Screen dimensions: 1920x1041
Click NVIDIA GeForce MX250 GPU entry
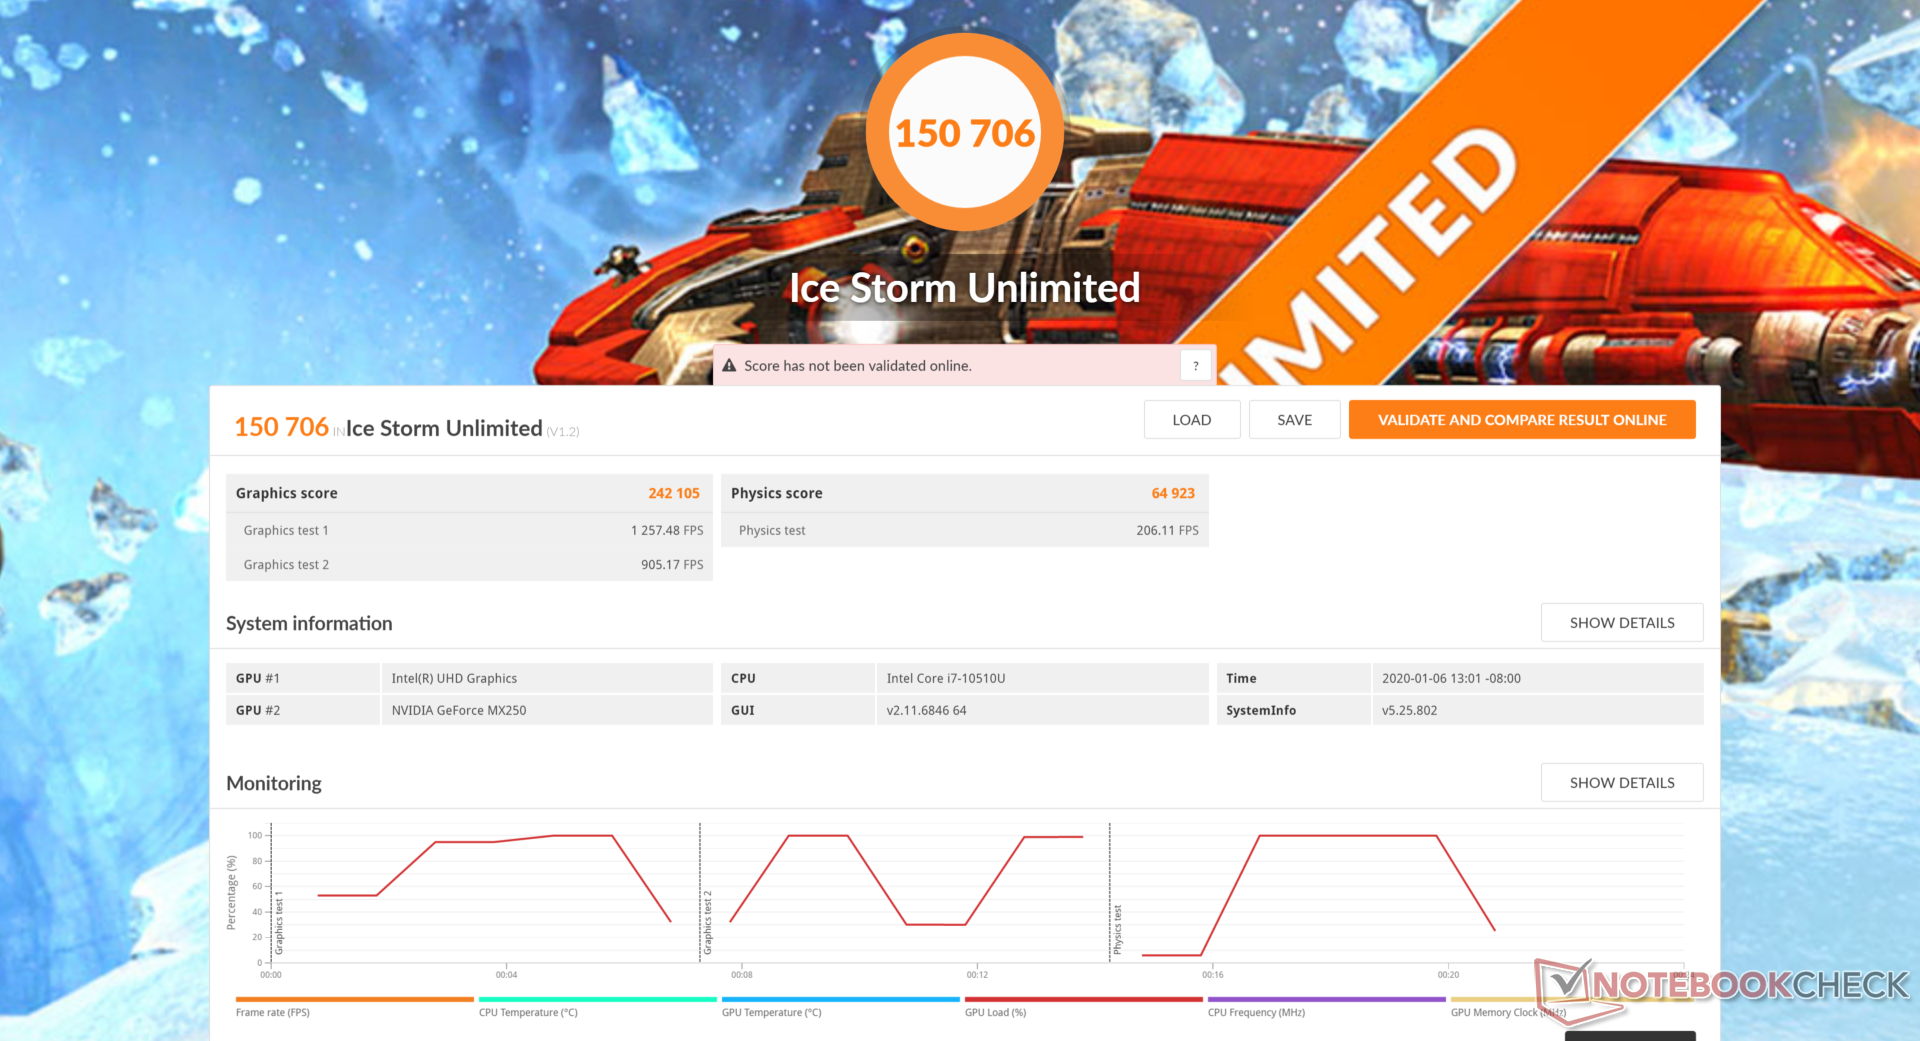tap(459, 710)
